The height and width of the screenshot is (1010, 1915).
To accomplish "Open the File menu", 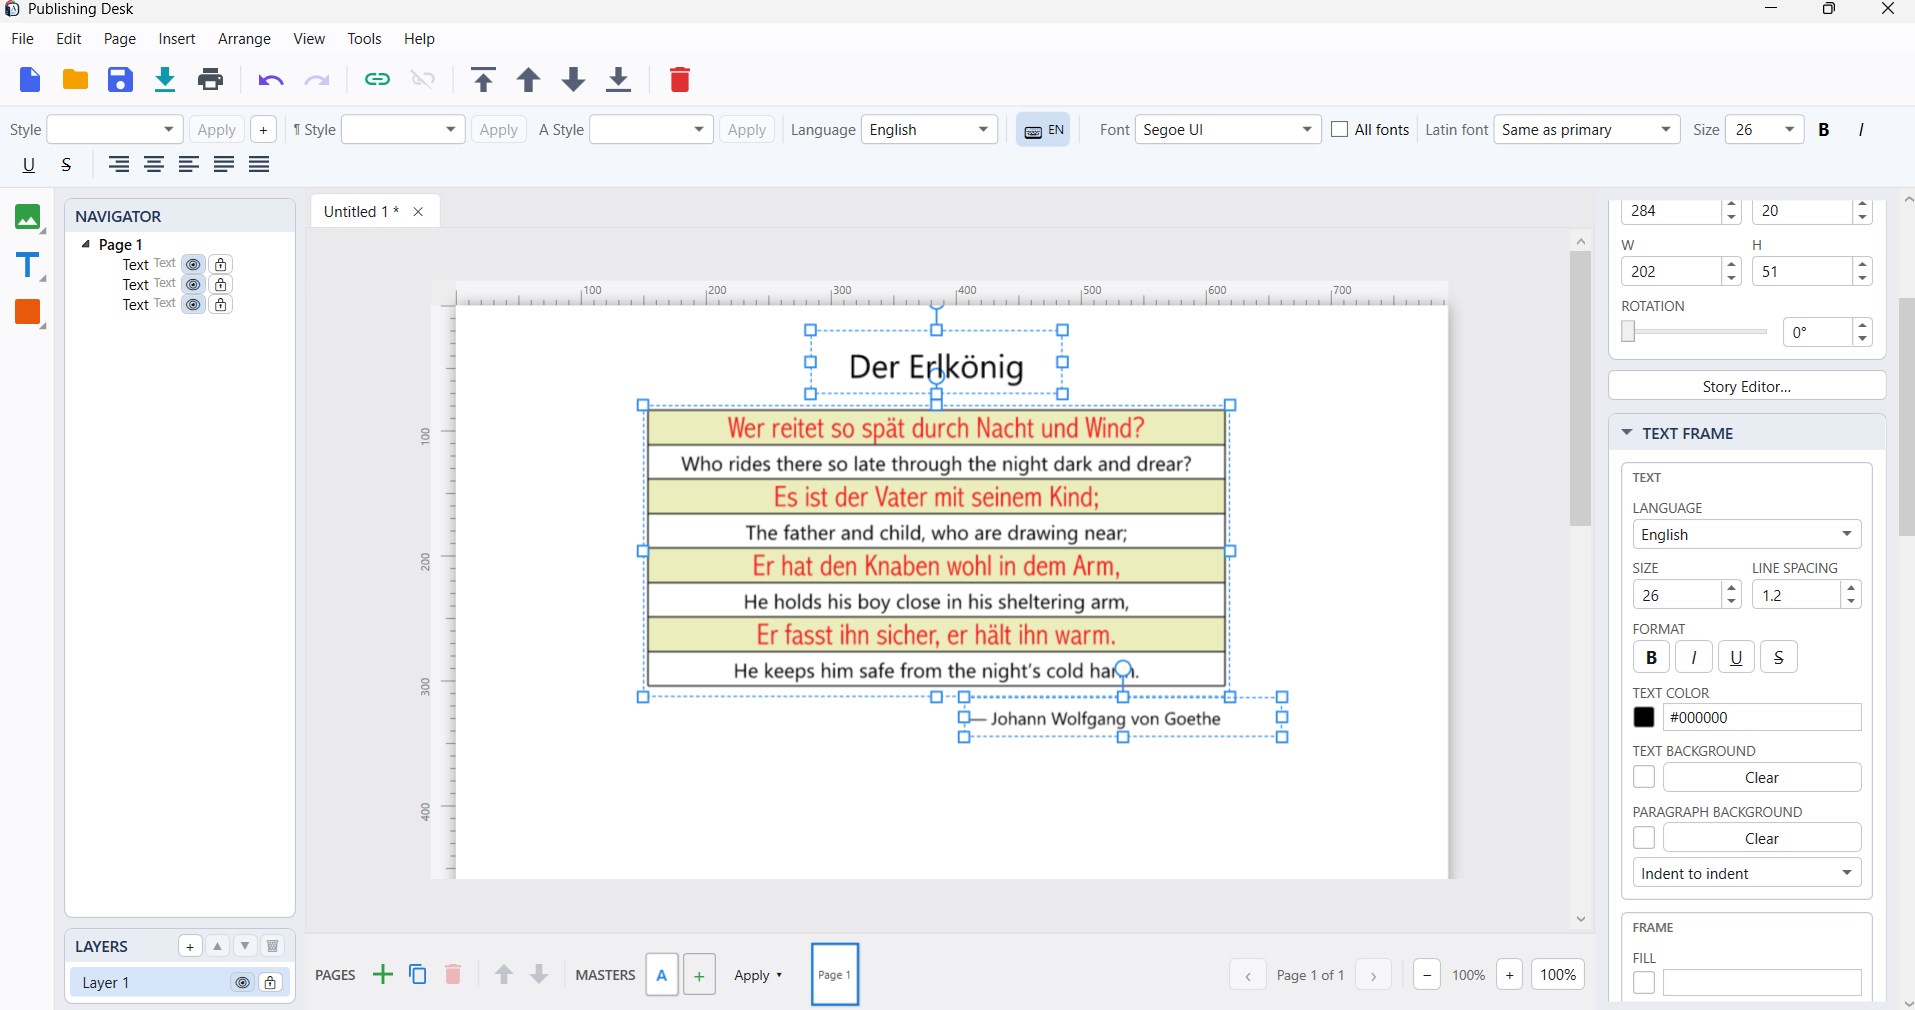I will click(x=22, y=39).
